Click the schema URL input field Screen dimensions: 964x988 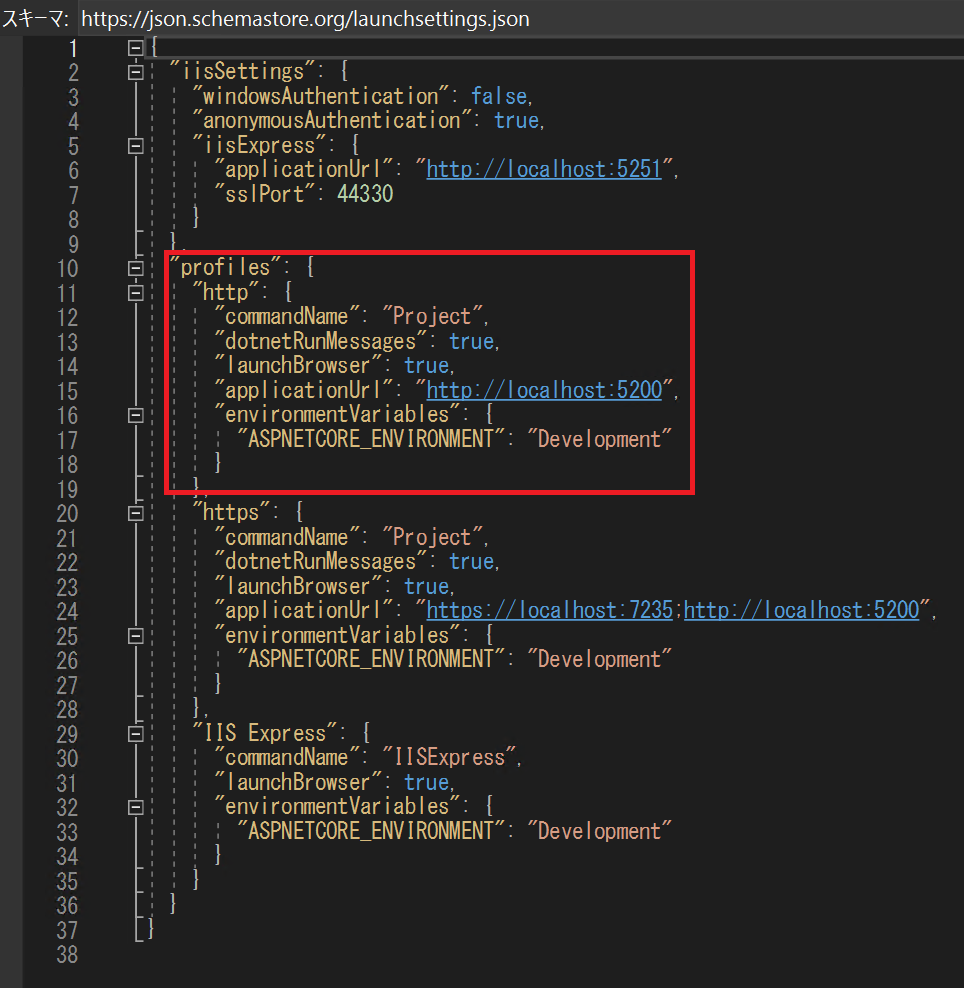(x=520, y=19)
